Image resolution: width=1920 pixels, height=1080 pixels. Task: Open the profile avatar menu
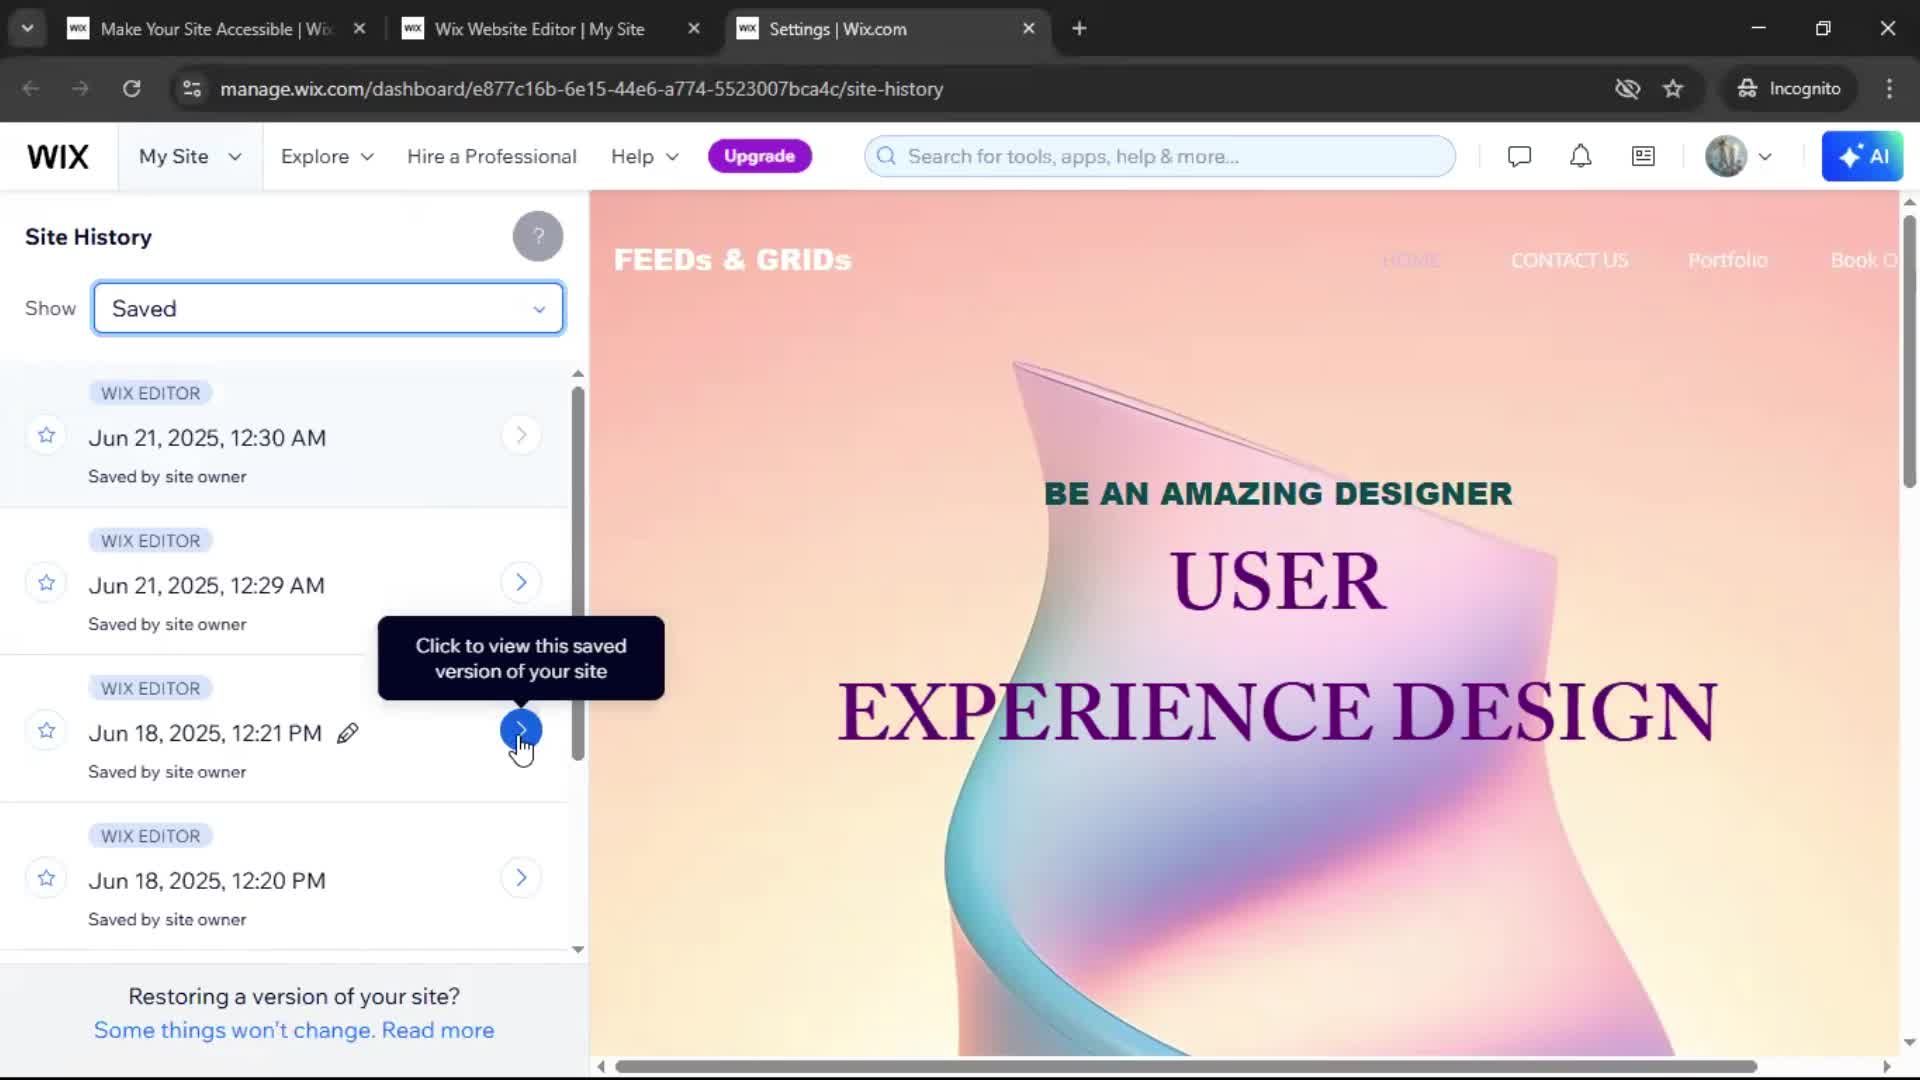(x=1739, y=157)
